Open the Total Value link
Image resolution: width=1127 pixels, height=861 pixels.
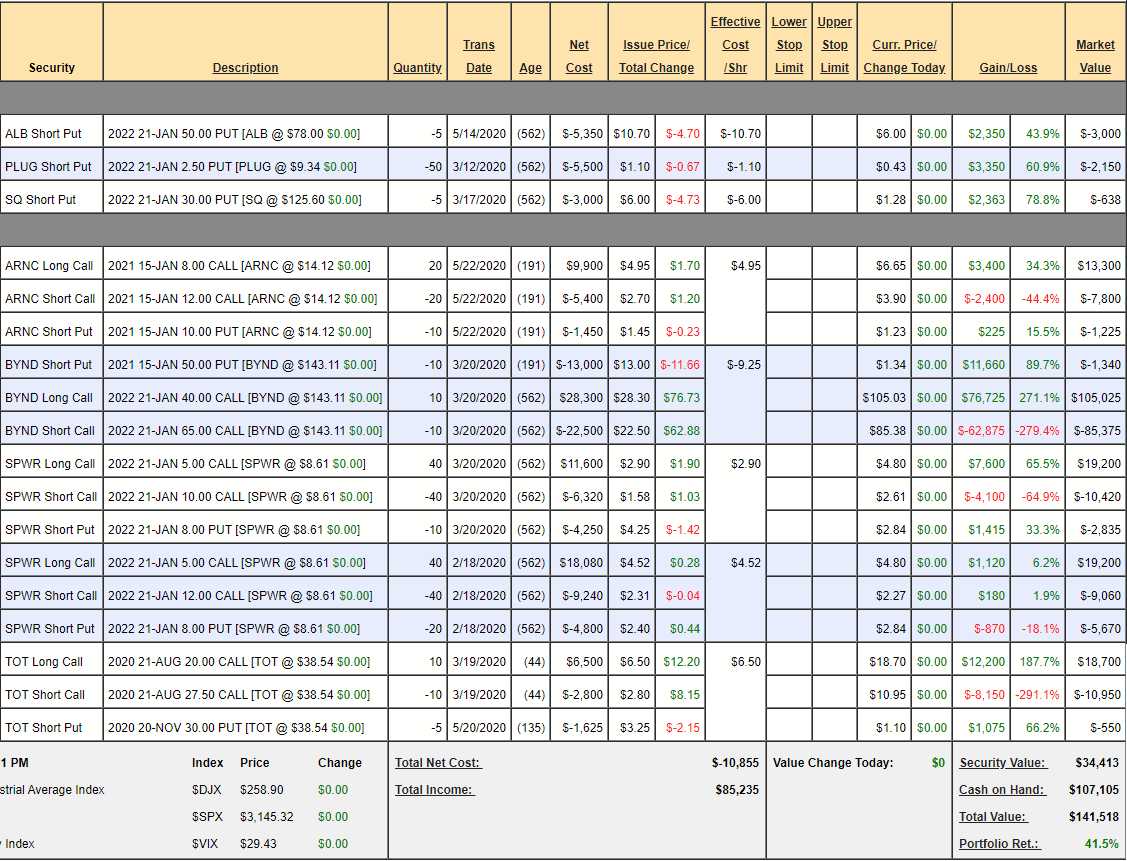(992, 817)
